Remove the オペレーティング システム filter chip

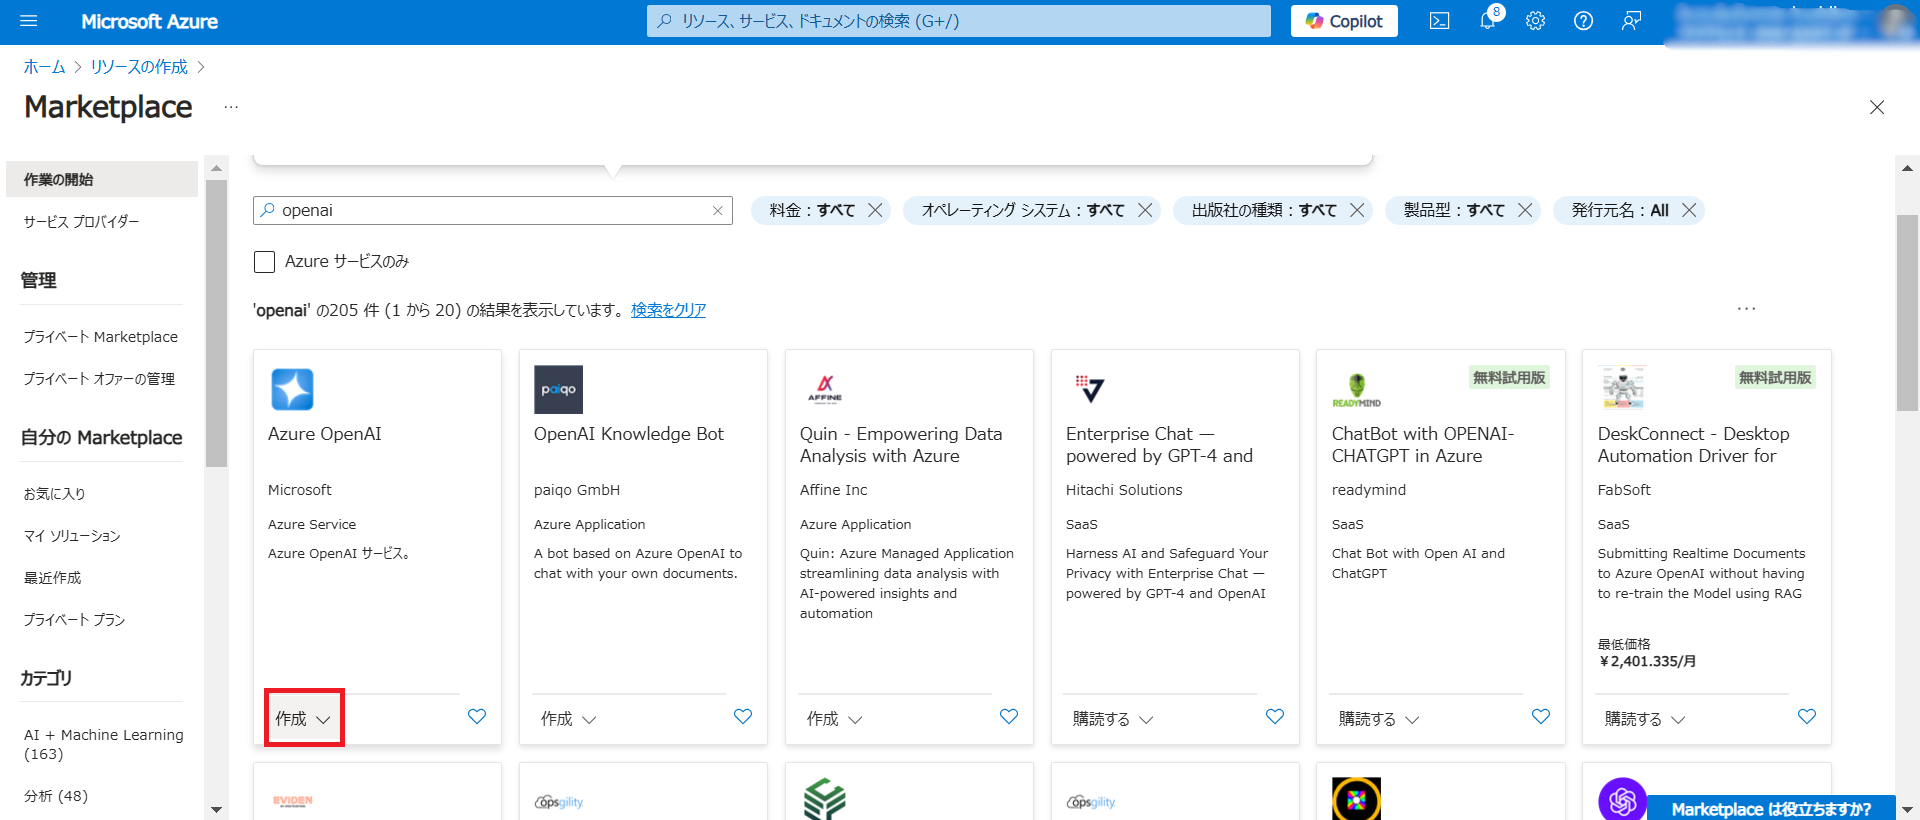click(1145, 210)
